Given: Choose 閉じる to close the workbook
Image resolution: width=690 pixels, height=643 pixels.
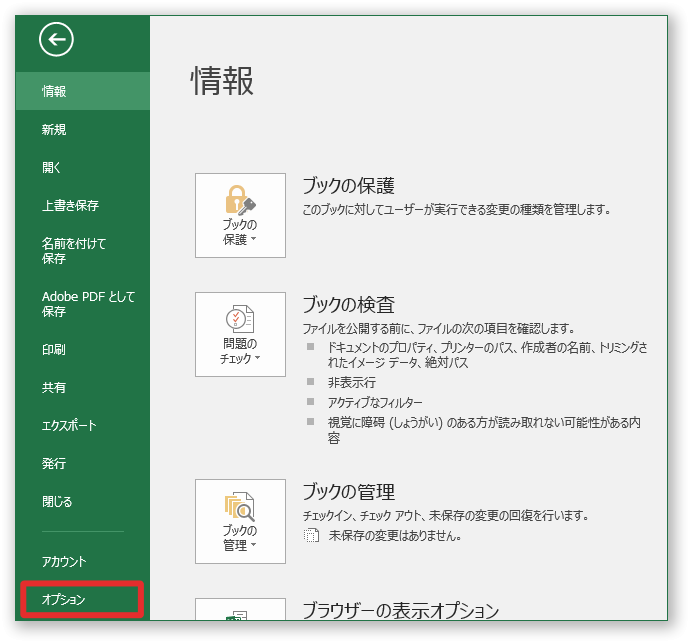Looking at the screenshot, I should coord(83,501).
